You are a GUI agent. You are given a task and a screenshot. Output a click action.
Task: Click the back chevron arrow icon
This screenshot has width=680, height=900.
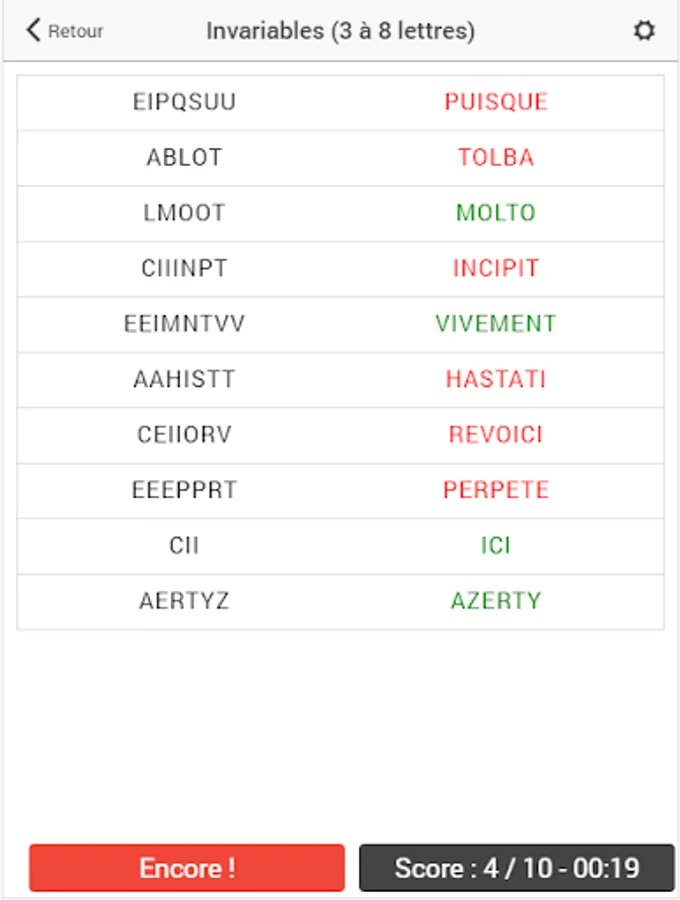(x=33, y=30)
